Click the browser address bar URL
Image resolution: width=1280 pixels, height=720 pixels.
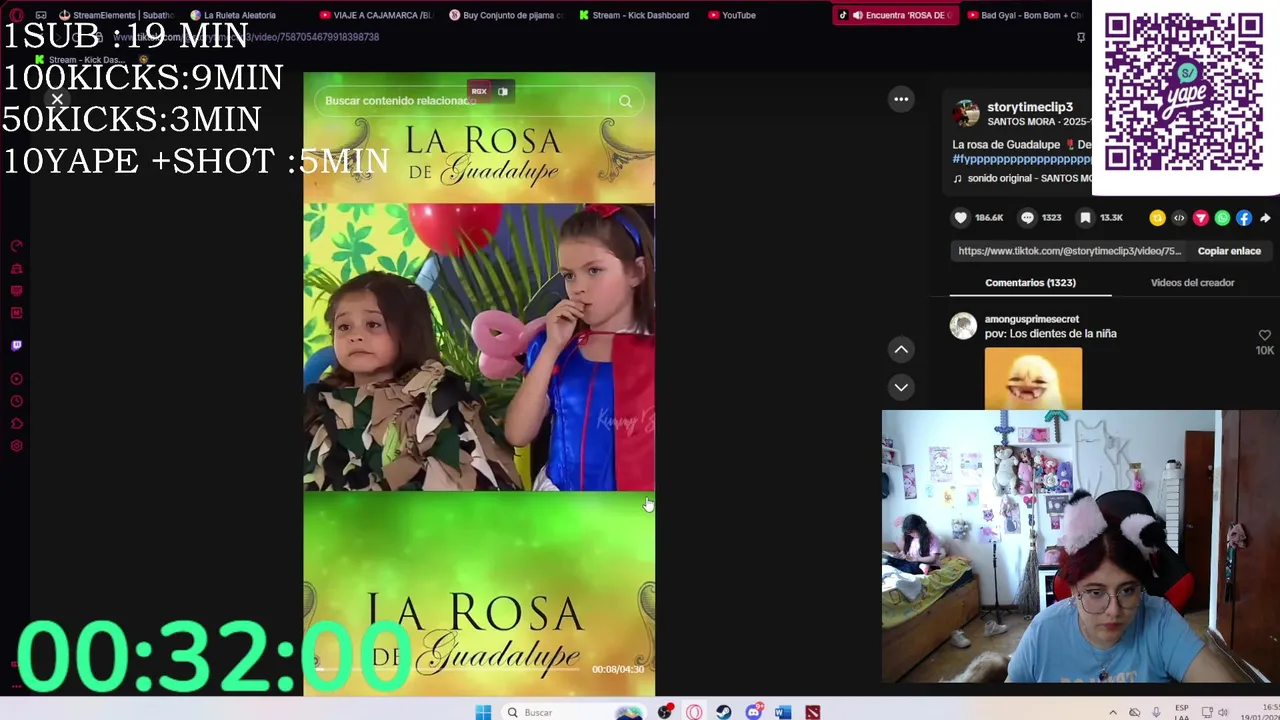pos(245,37)
